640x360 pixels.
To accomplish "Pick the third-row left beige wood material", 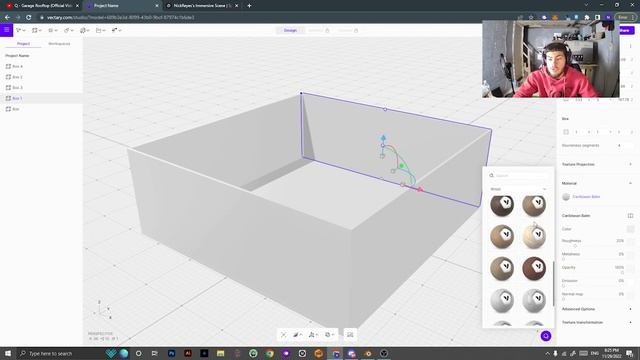I will (x=502, y=268).
